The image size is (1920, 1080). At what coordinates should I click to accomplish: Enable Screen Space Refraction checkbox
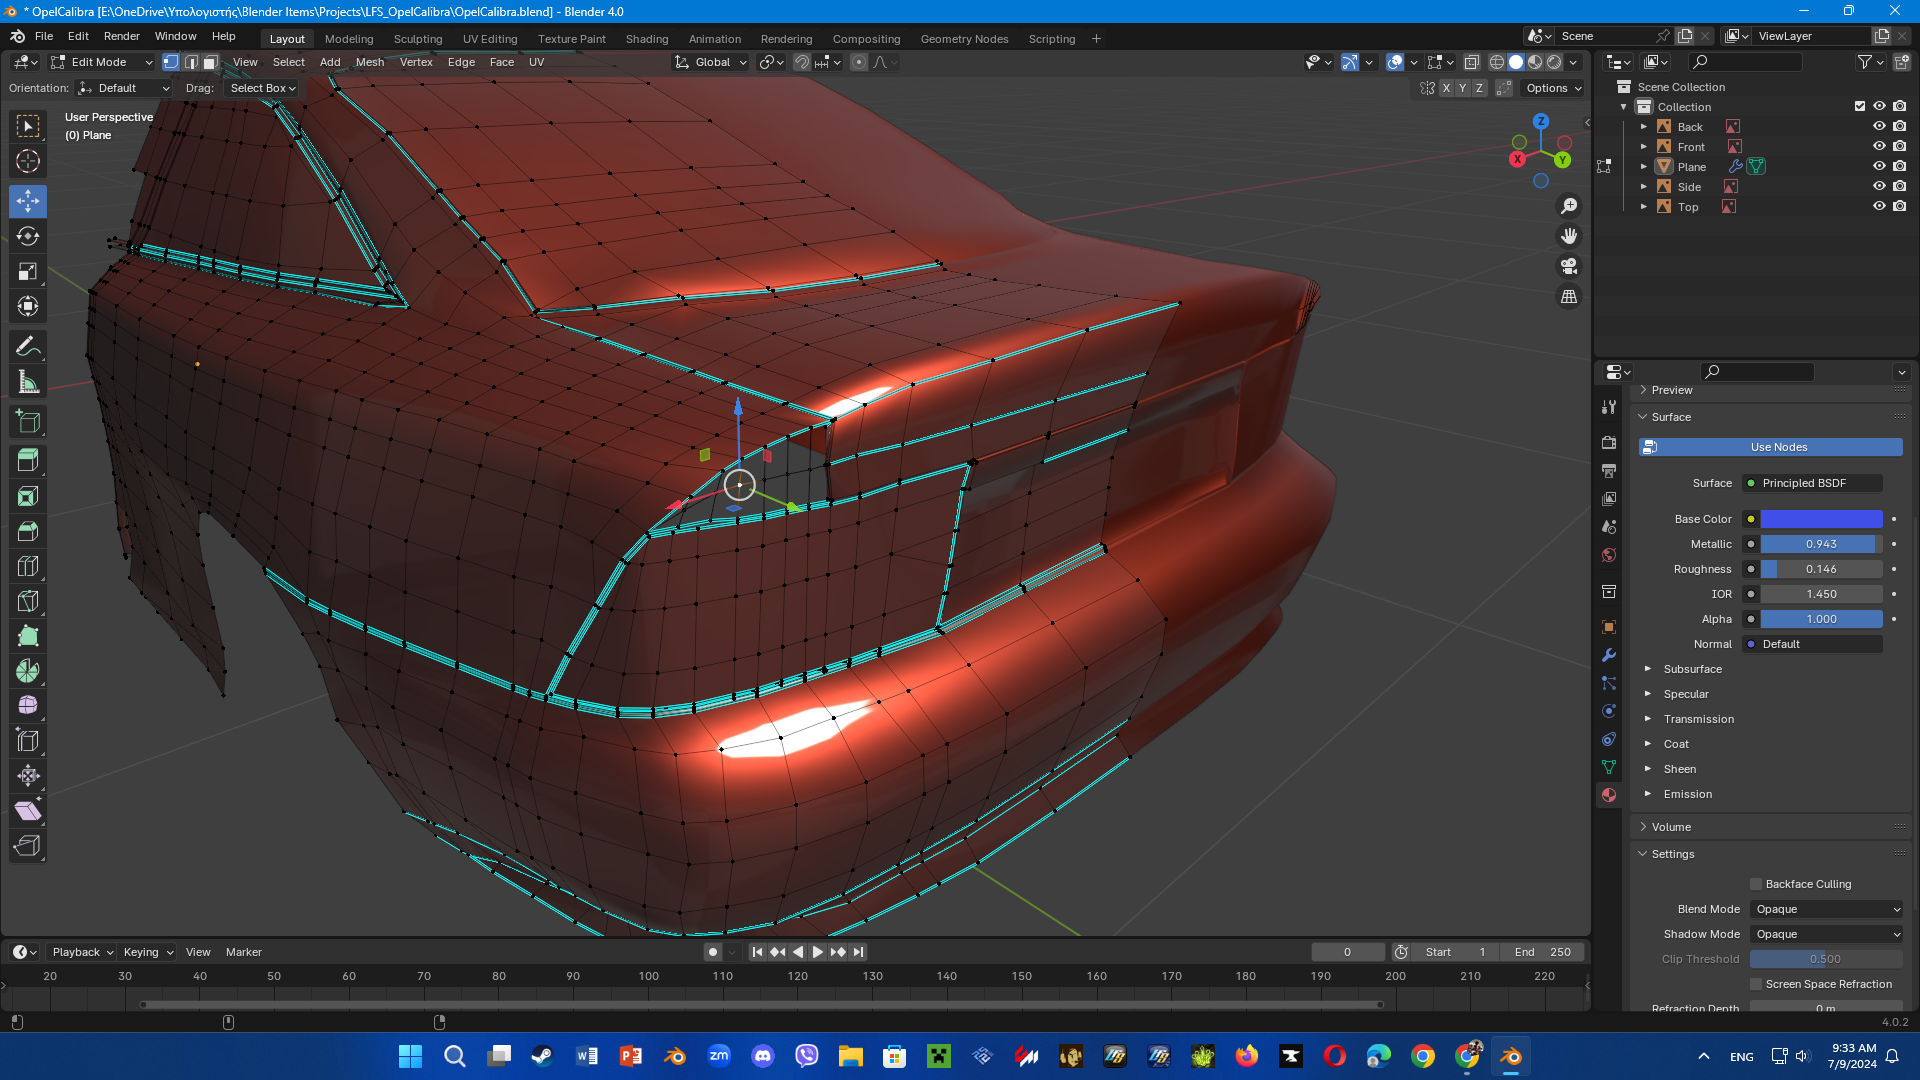point(1756,984)
